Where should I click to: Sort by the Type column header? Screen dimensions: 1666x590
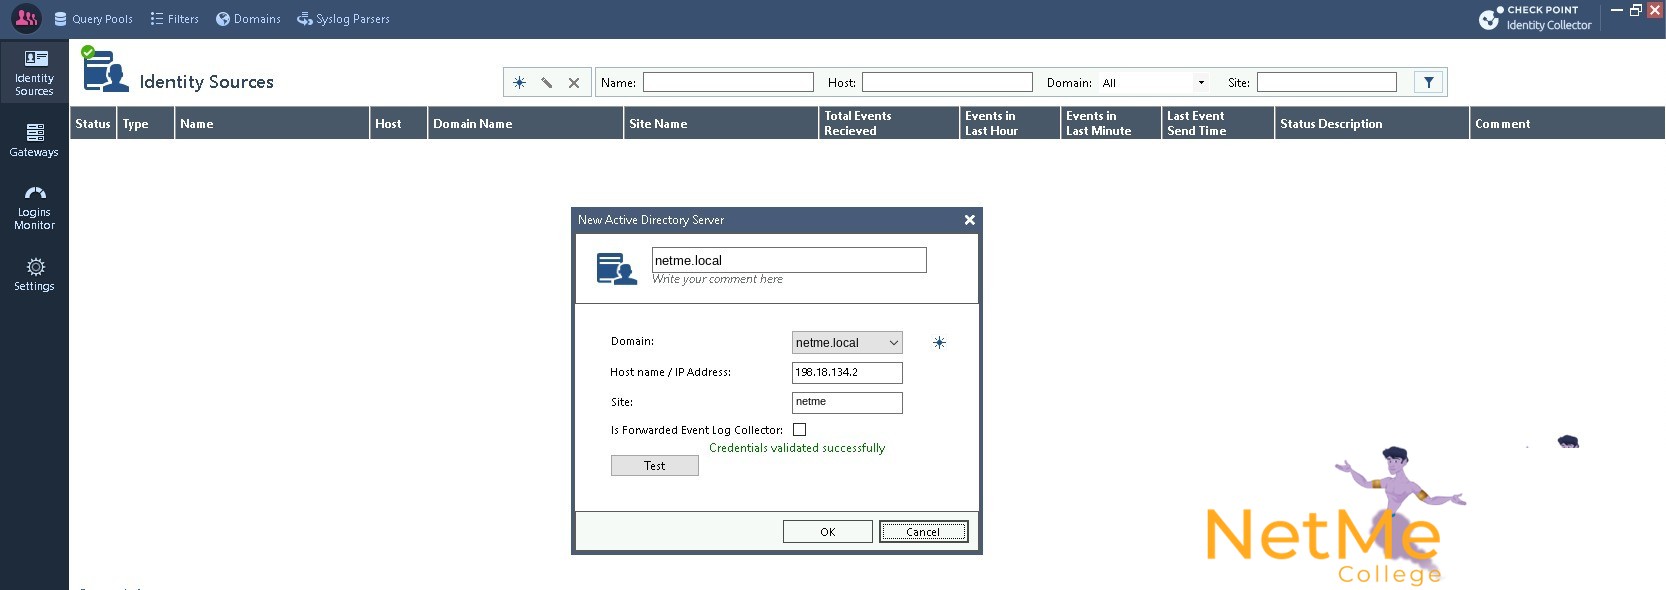(x=146, y=124)
